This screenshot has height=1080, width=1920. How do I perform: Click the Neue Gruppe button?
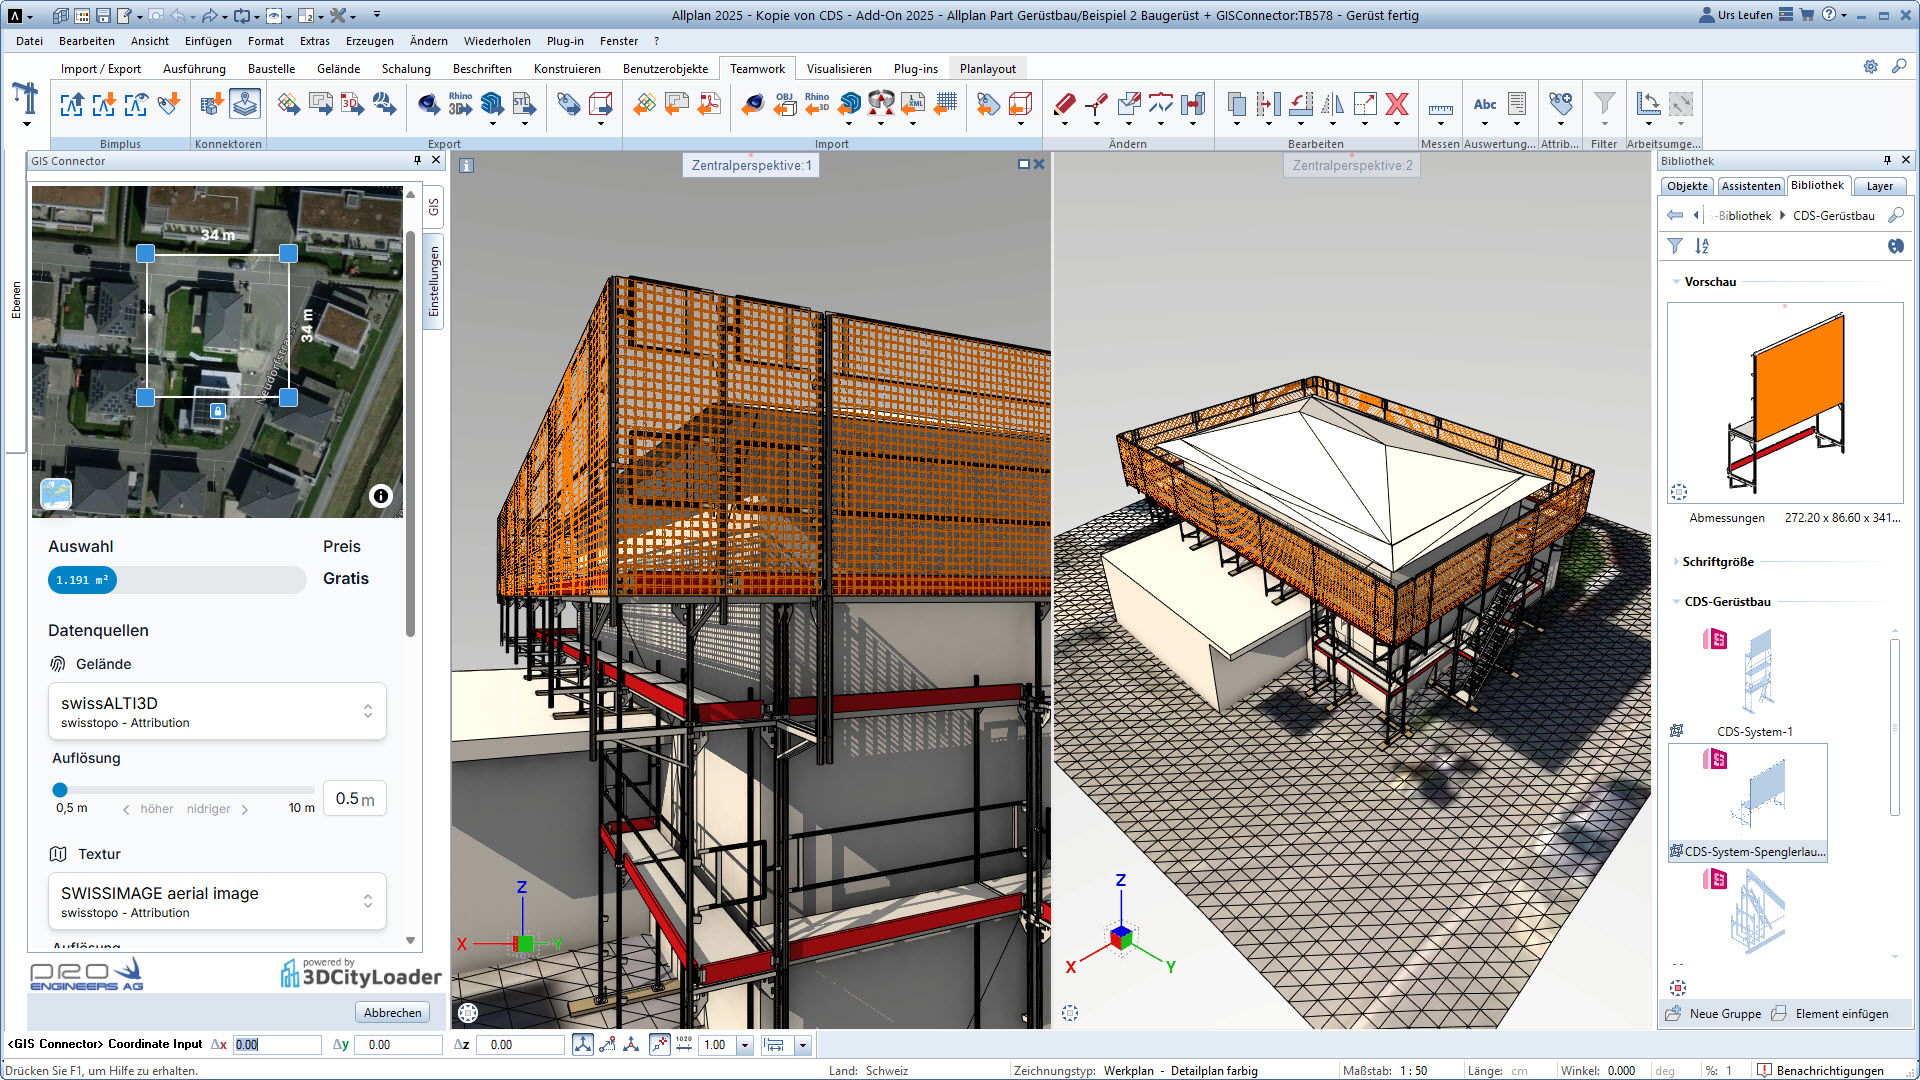[1714, 1014]
